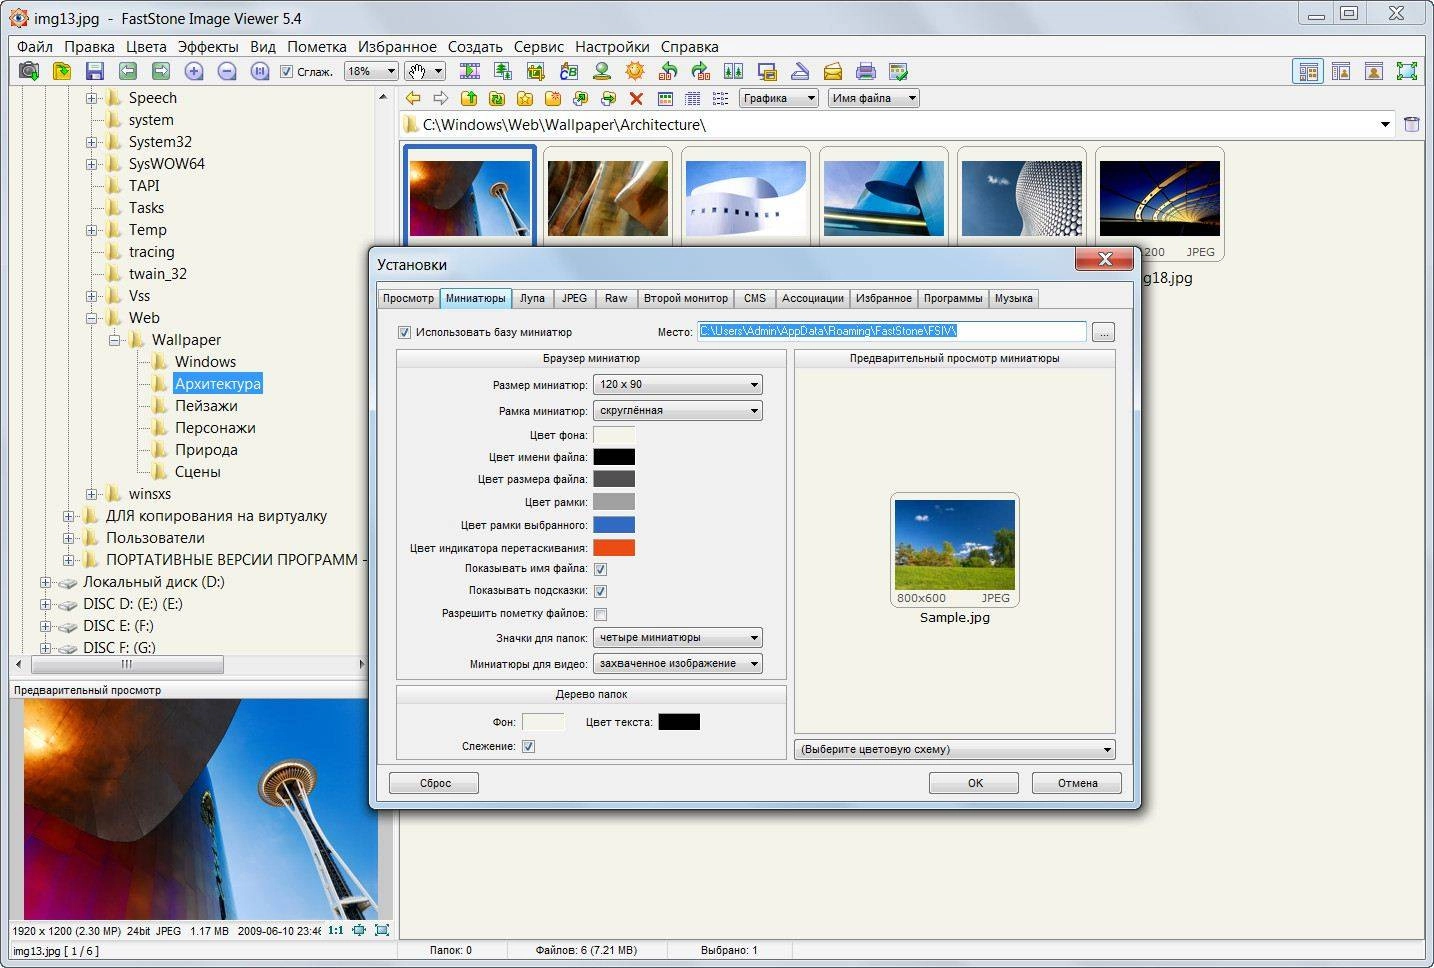Click the Цвет текста black swatch
Screen dimensions: 1434x968
tap(679, 721)
